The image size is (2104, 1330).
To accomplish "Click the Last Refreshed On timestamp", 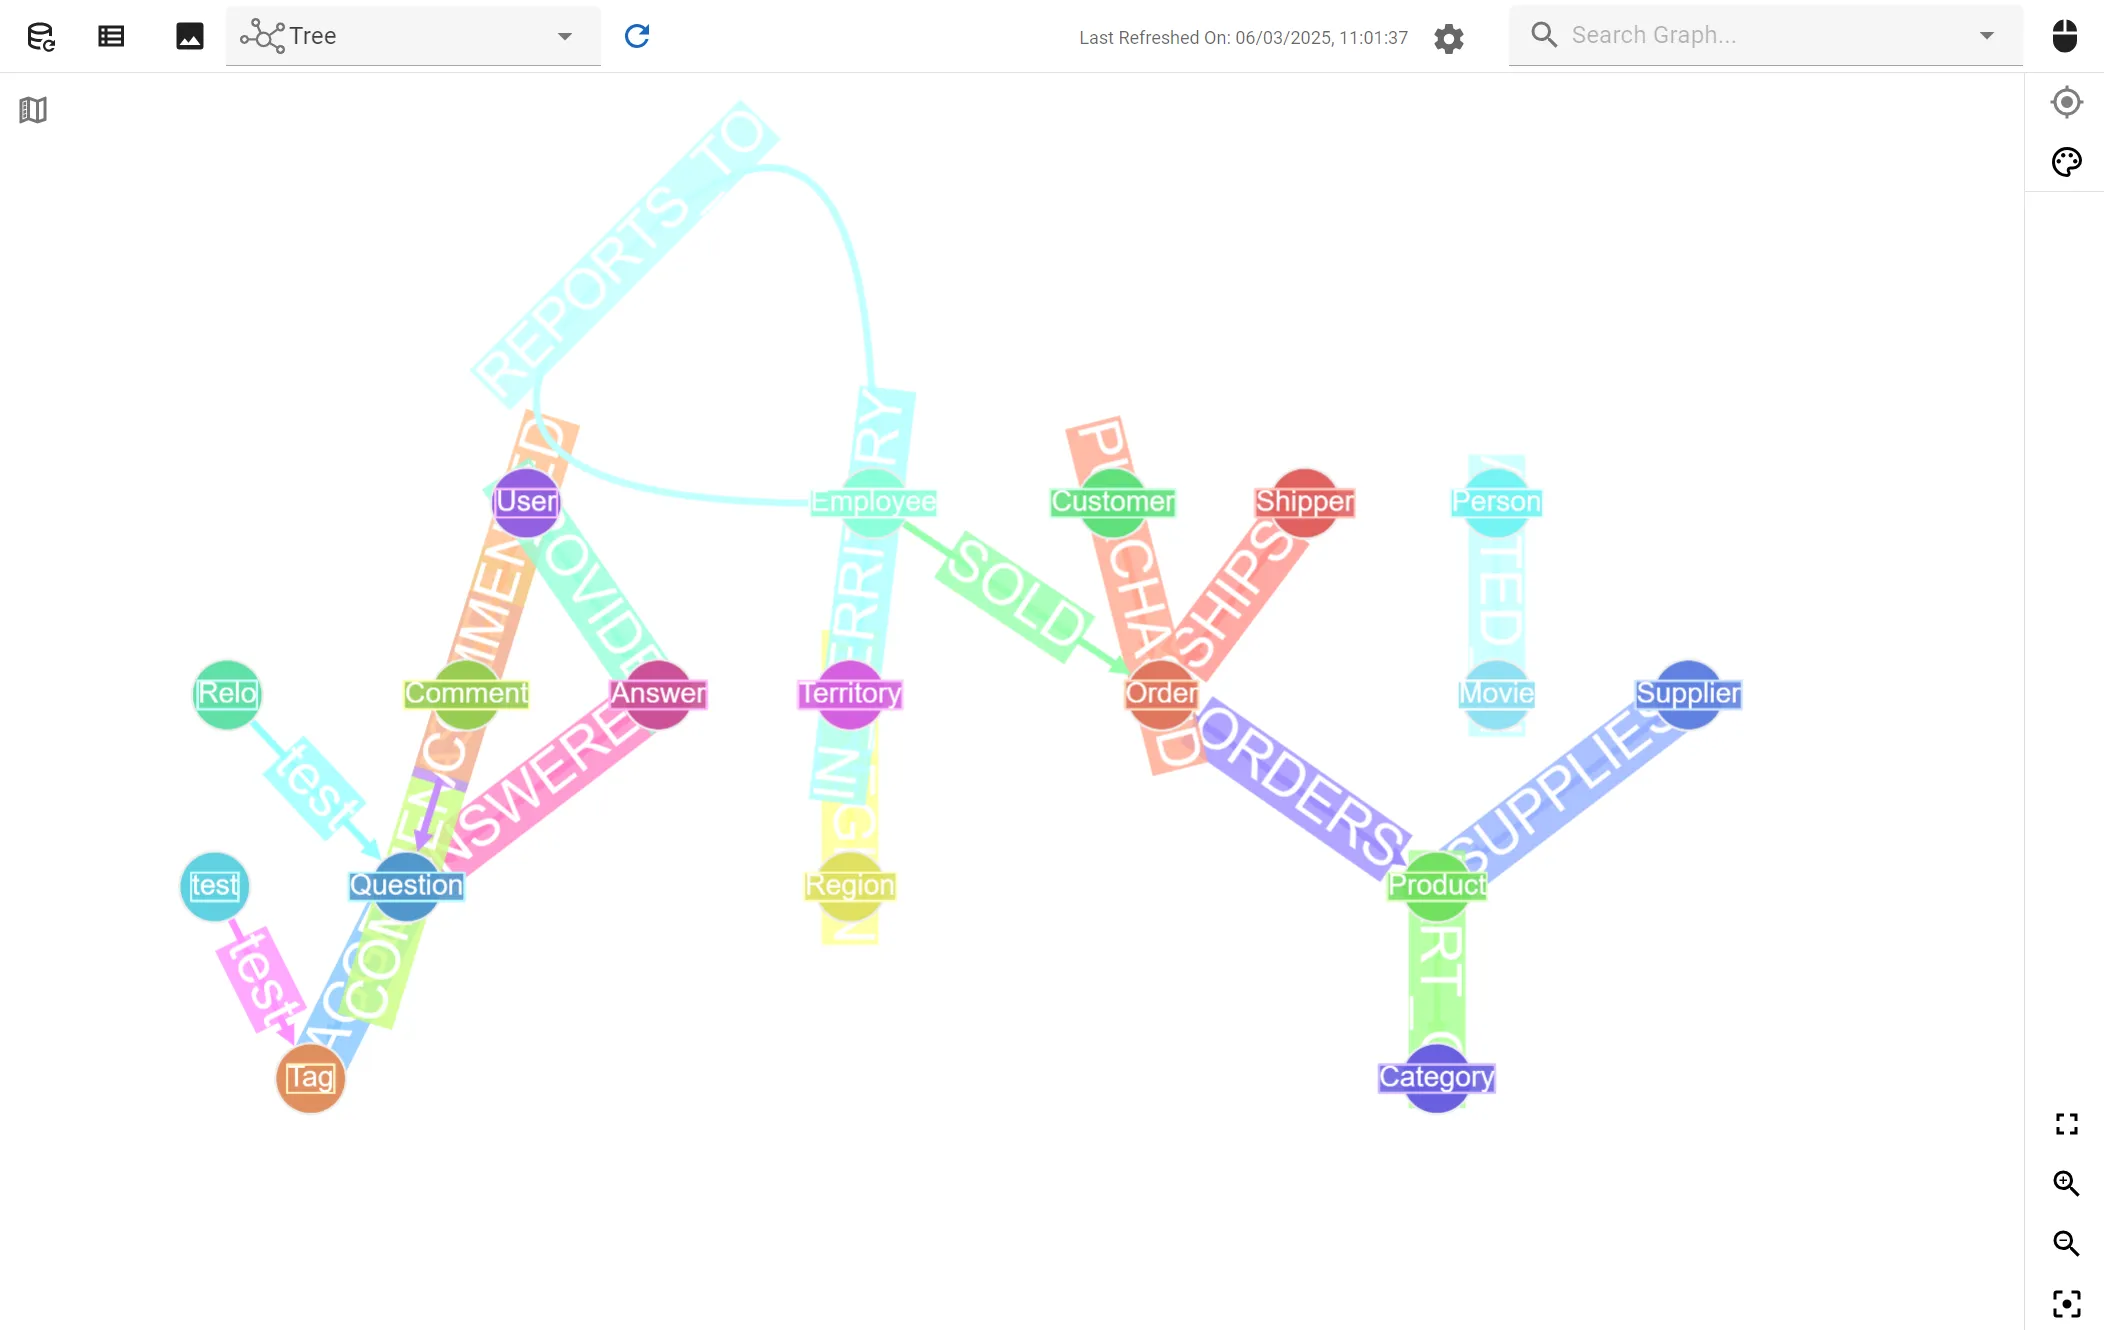I will click(1243, 38).
